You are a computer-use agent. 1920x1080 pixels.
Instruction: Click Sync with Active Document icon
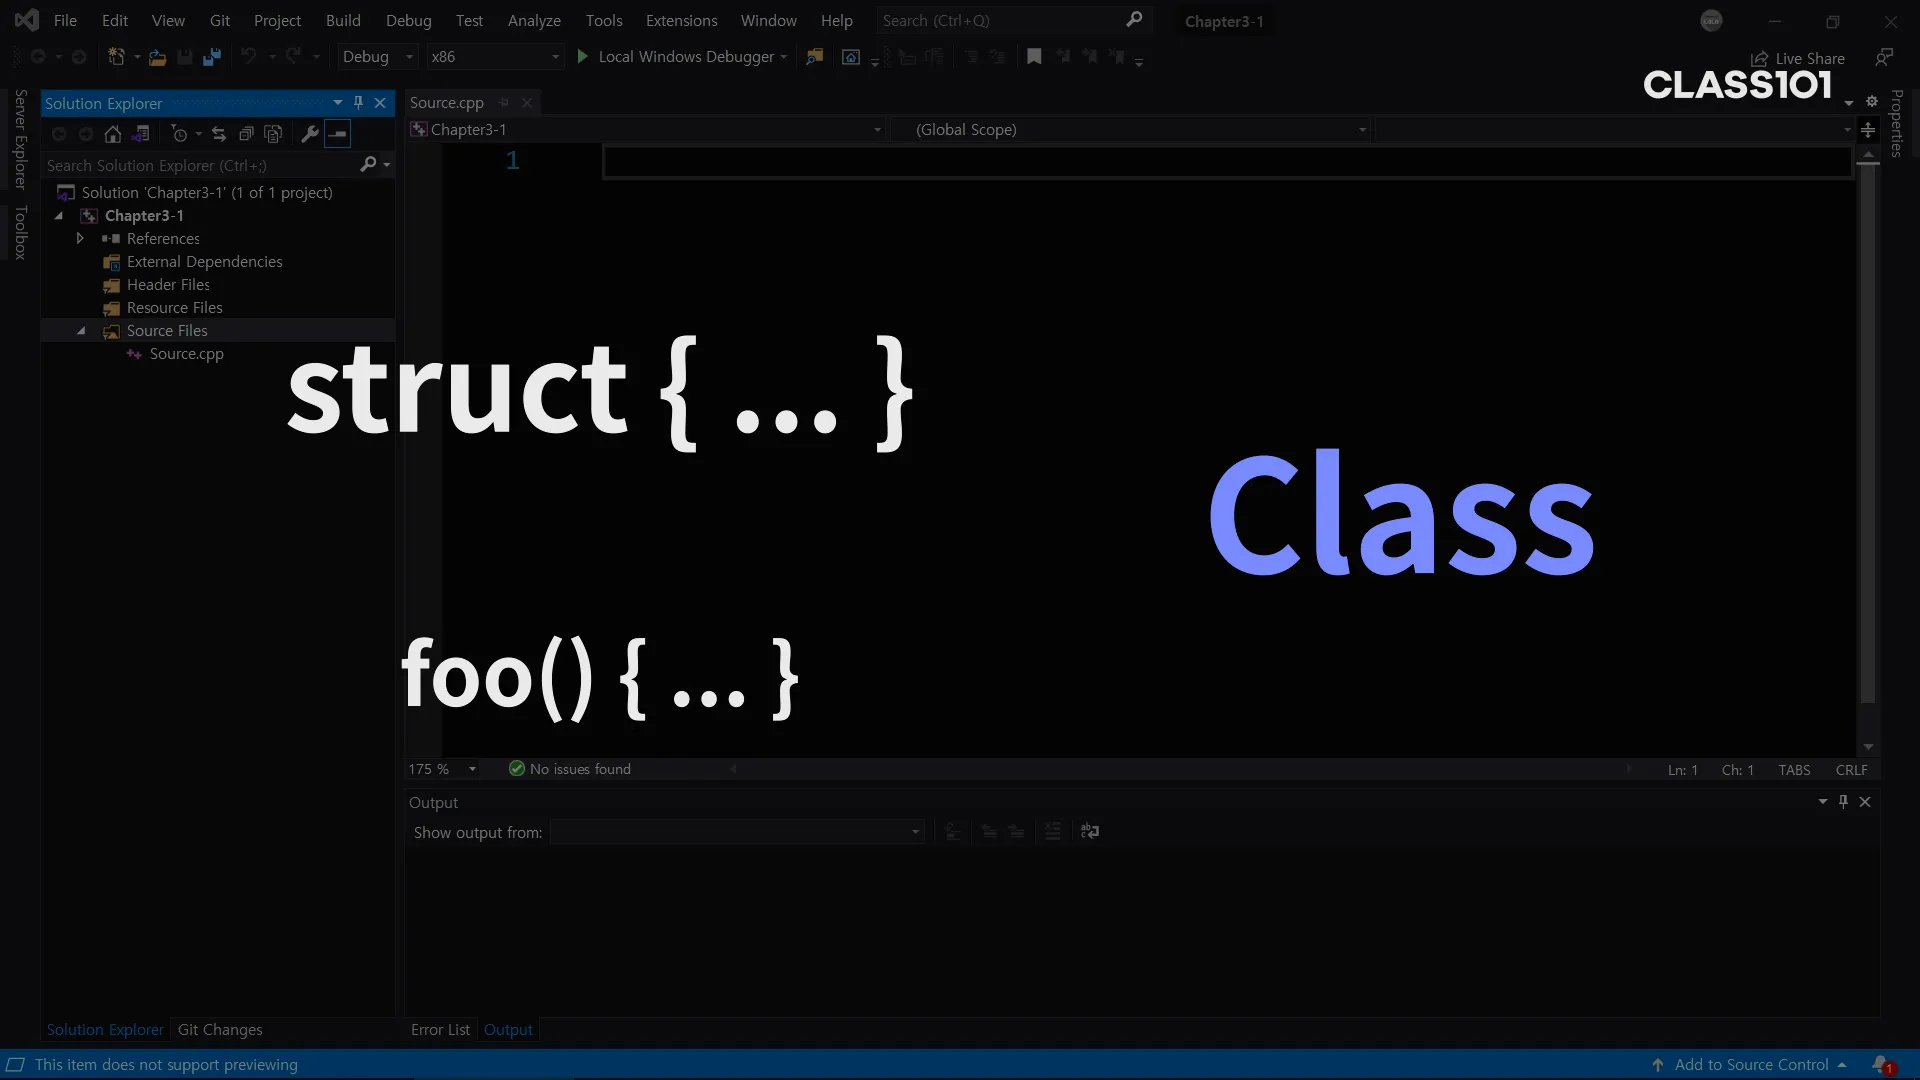click(219, 134)
